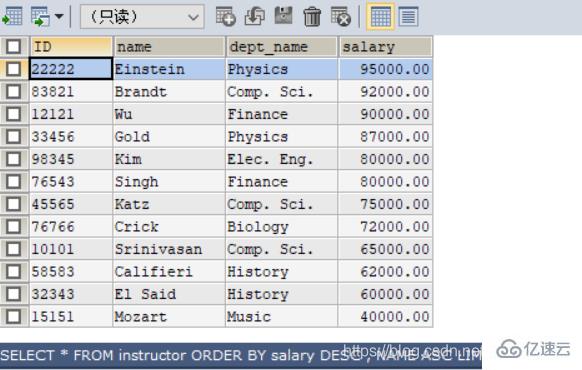Select the name cell Kim
582x370 pixels.
click(x=169, y=159)
